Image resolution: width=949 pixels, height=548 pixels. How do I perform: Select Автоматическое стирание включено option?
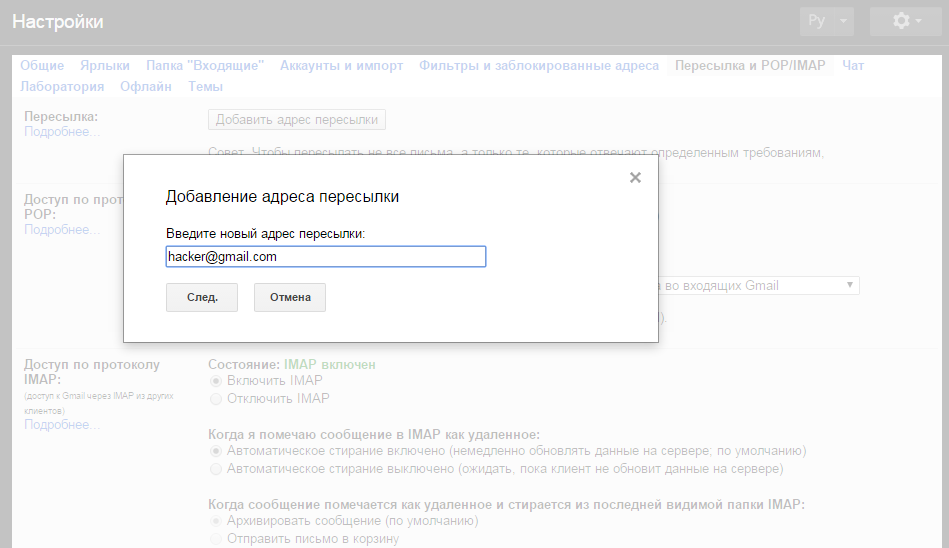tap(215, 451)
